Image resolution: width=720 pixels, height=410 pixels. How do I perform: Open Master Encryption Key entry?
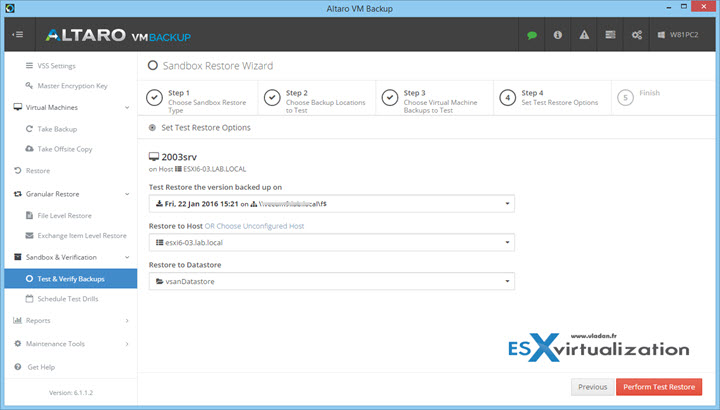coord(73,86)
